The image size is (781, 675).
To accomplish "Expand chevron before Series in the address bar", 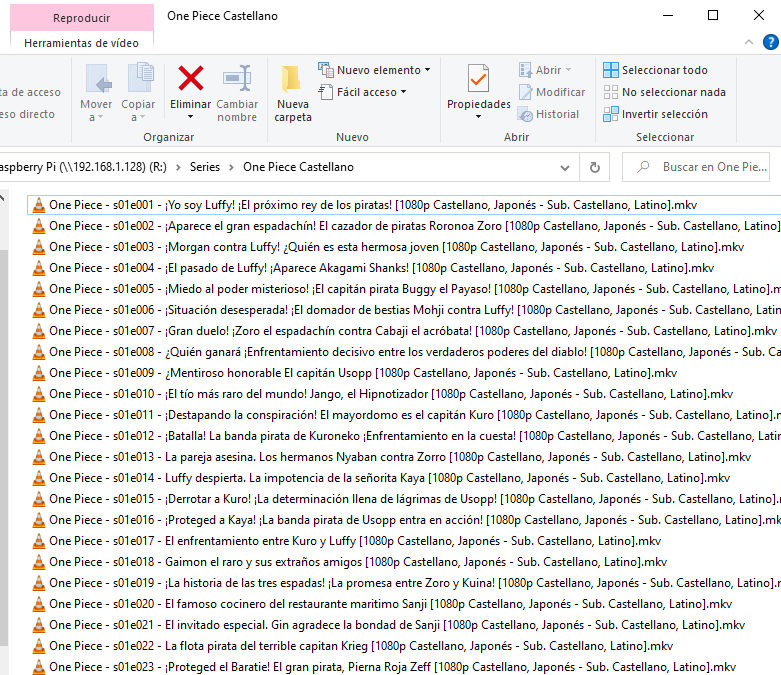I will (178, 167).
